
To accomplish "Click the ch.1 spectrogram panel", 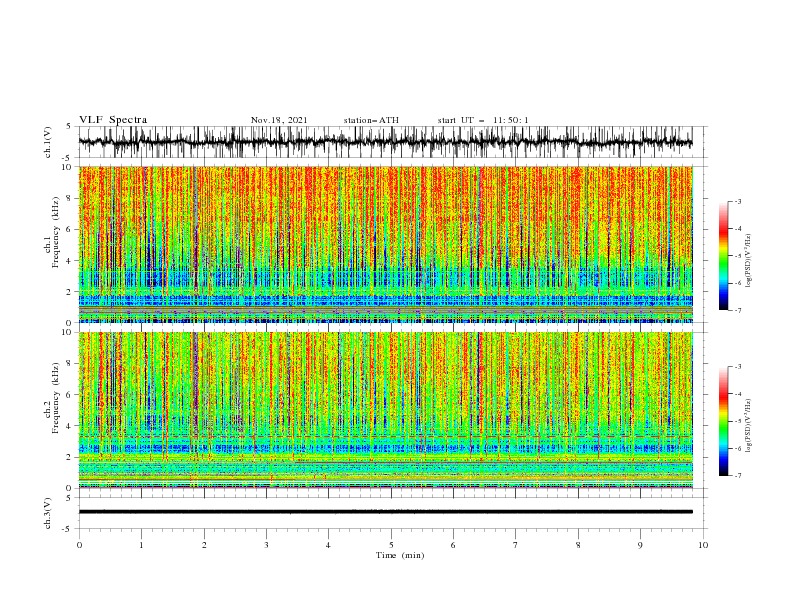I will pyautogui.click(x=385, y=244).
